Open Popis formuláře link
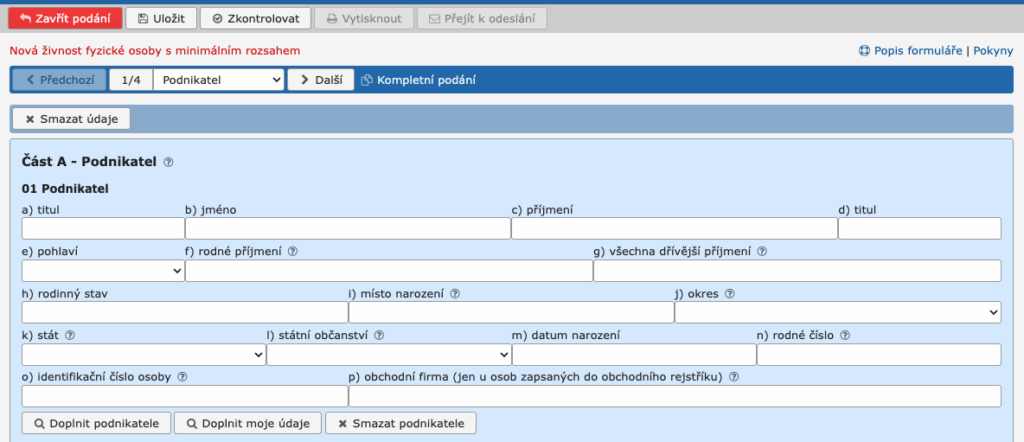 tap(910, 51)
